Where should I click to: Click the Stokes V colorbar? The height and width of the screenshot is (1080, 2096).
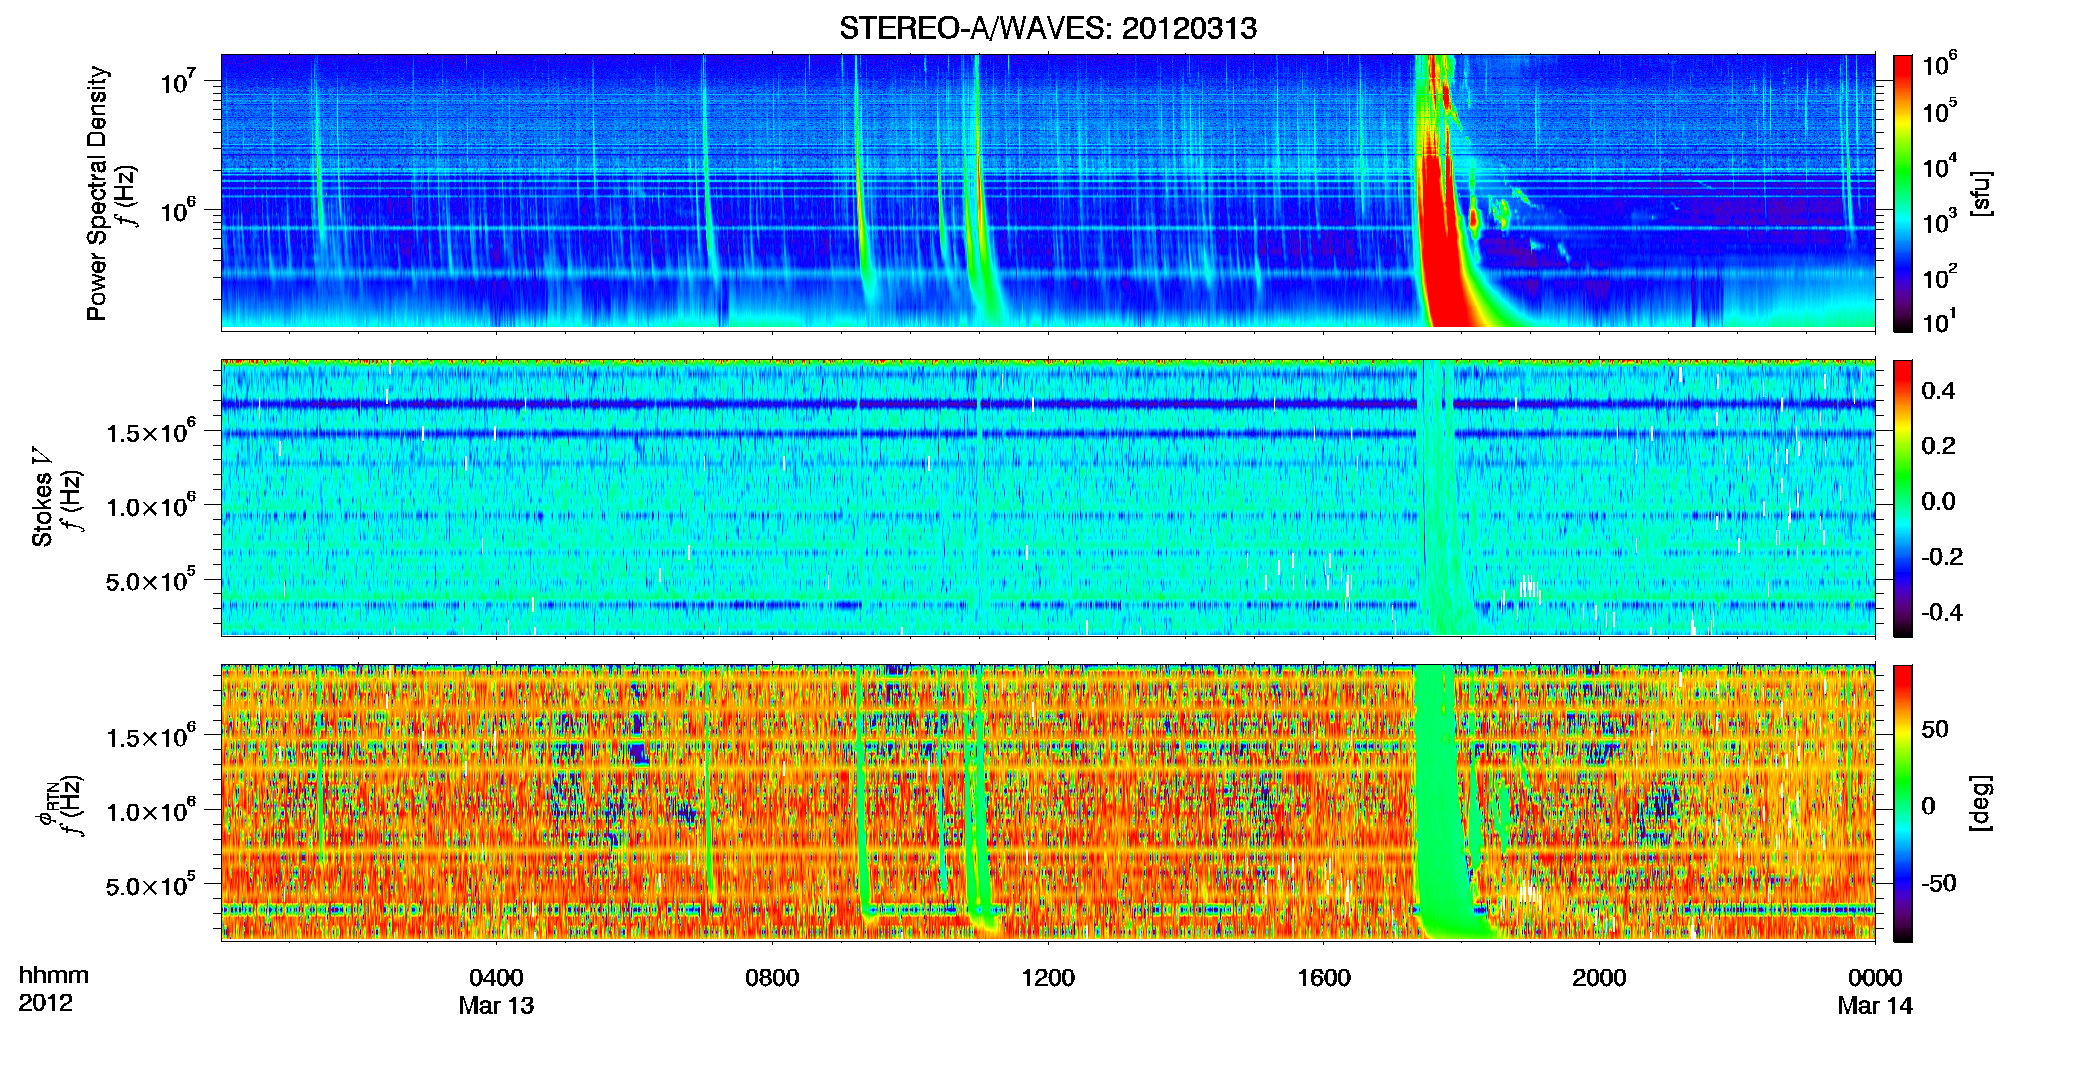(1903, 498)
